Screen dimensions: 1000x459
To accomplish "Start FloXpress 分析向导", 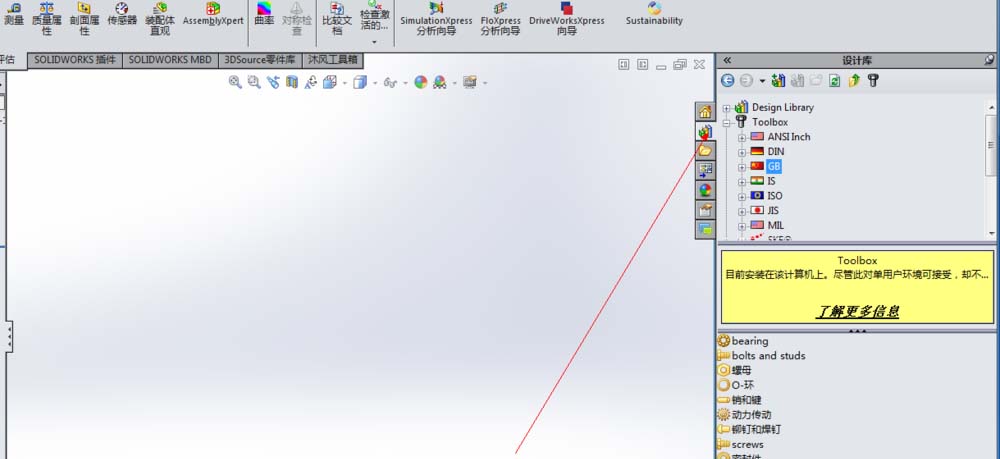I will click(501, 18).
